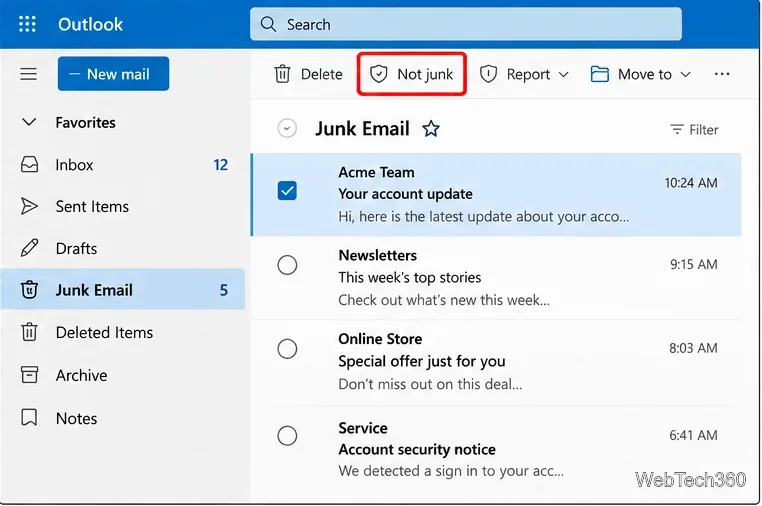Click the 10:24 AM timestamp
This screenshot has width=762, height=506.
tap(691, 183)
